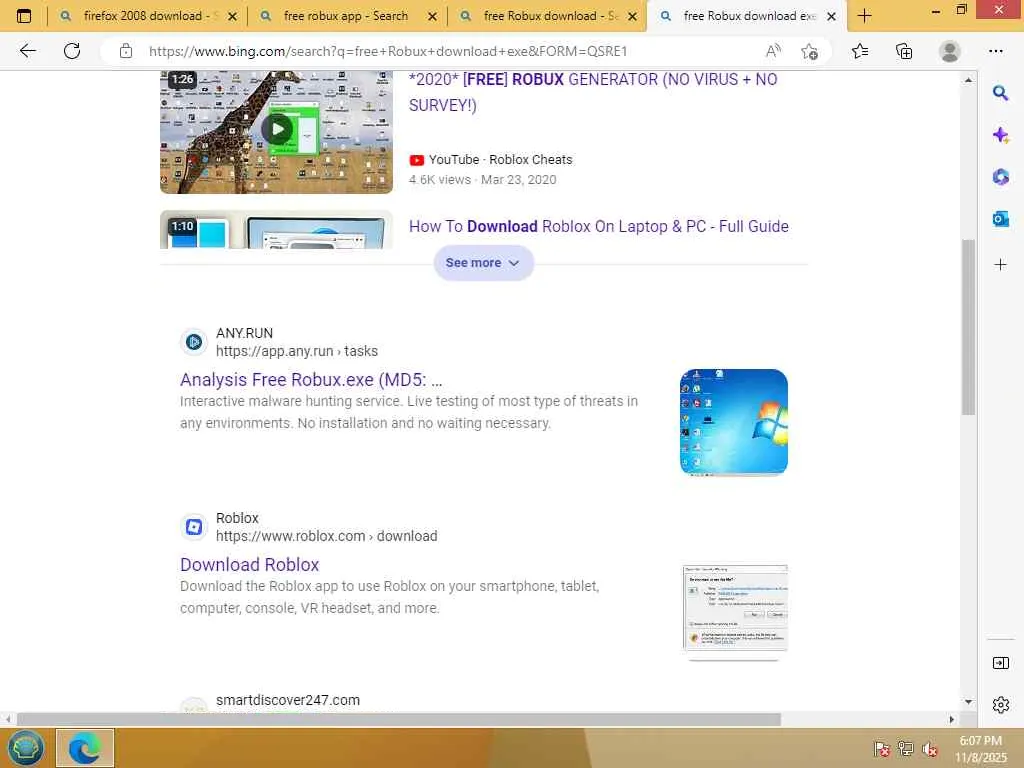
Task: Open the Favorites list icon
Action: click(860, 51)
